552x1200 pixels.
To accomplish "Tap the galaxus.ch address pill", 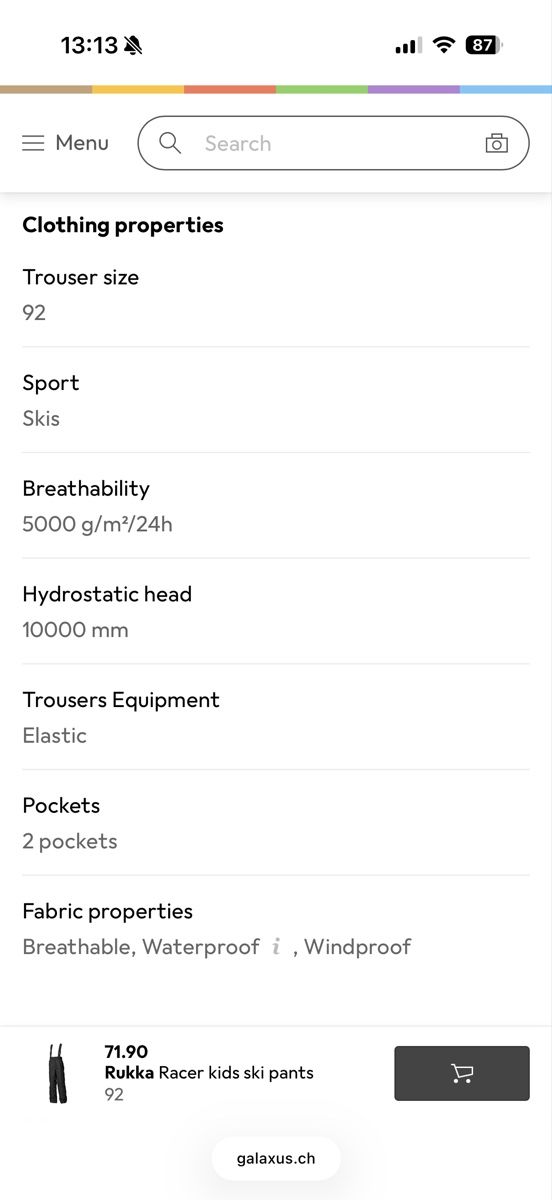I will [276, 1158].
